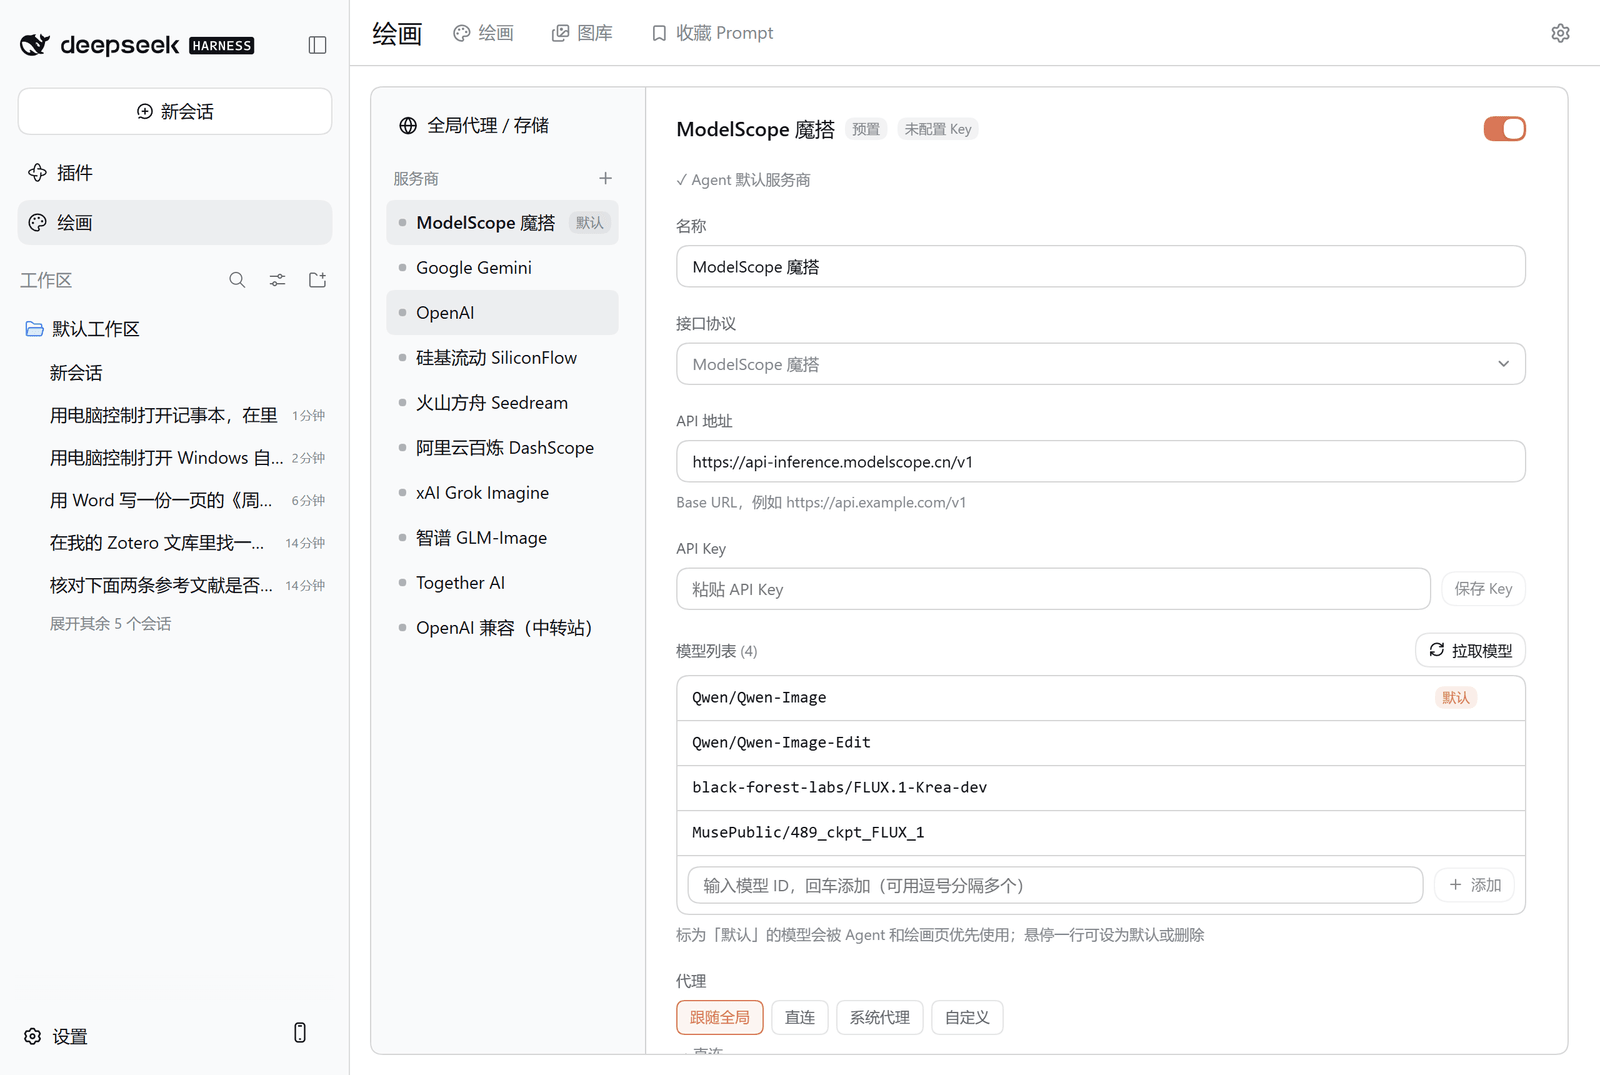1600x1075 pixels.
Task: Click the 新会话 button
Action: coord(175,111)
